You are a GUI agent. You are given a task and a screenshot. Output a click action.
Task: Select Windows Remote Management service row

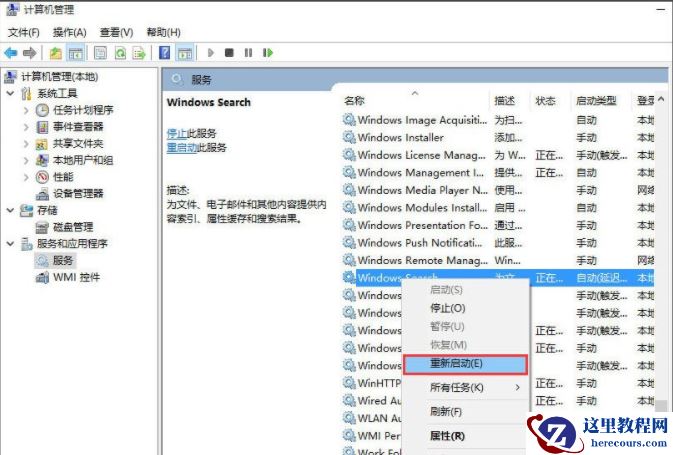click(498, 261)
